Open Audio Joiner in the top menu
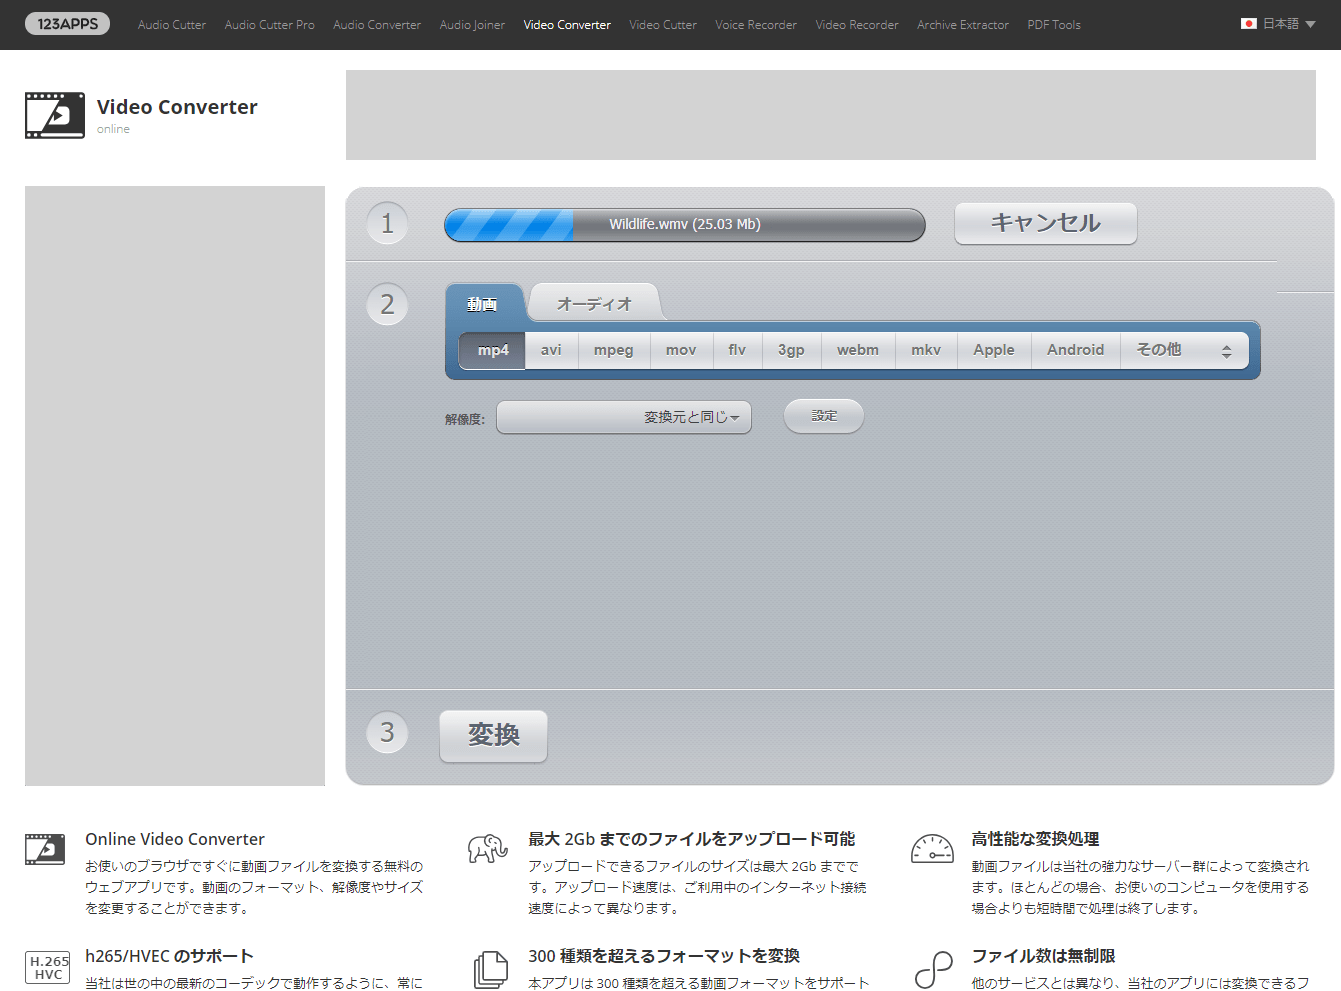The width and height of the screenshot is (1341, 991). pyautogui.click(x=472, y=25)
